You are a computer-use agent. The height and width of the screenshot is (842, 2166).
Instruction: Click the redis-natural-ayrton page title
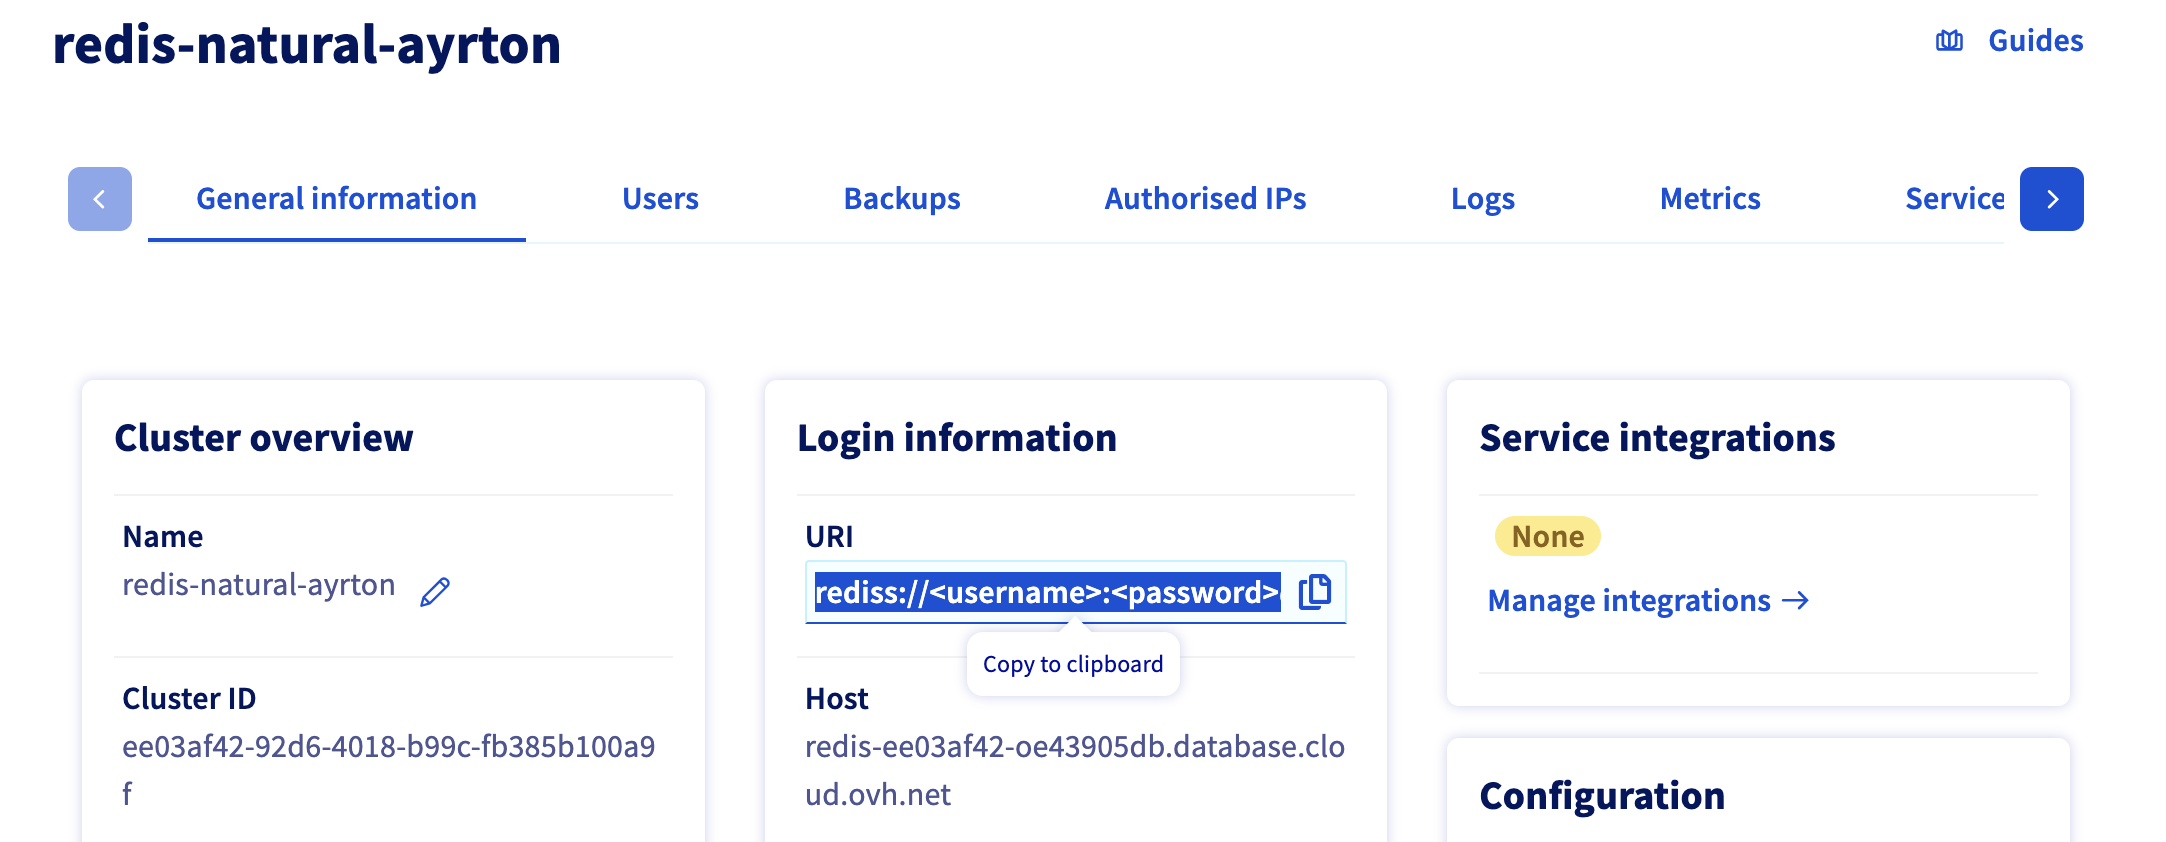(307, 45)
